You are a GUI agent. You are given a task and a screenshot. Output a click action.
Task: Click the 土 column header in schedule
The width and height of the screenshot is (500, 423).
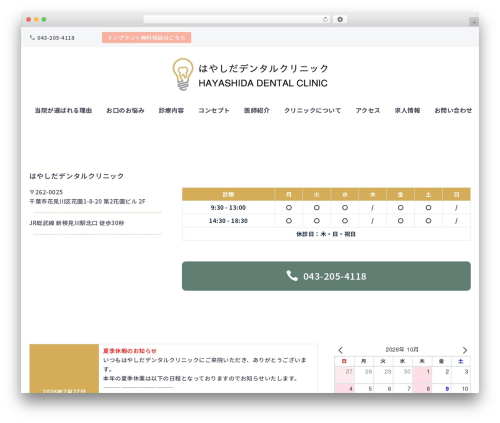tap(428, 194)
